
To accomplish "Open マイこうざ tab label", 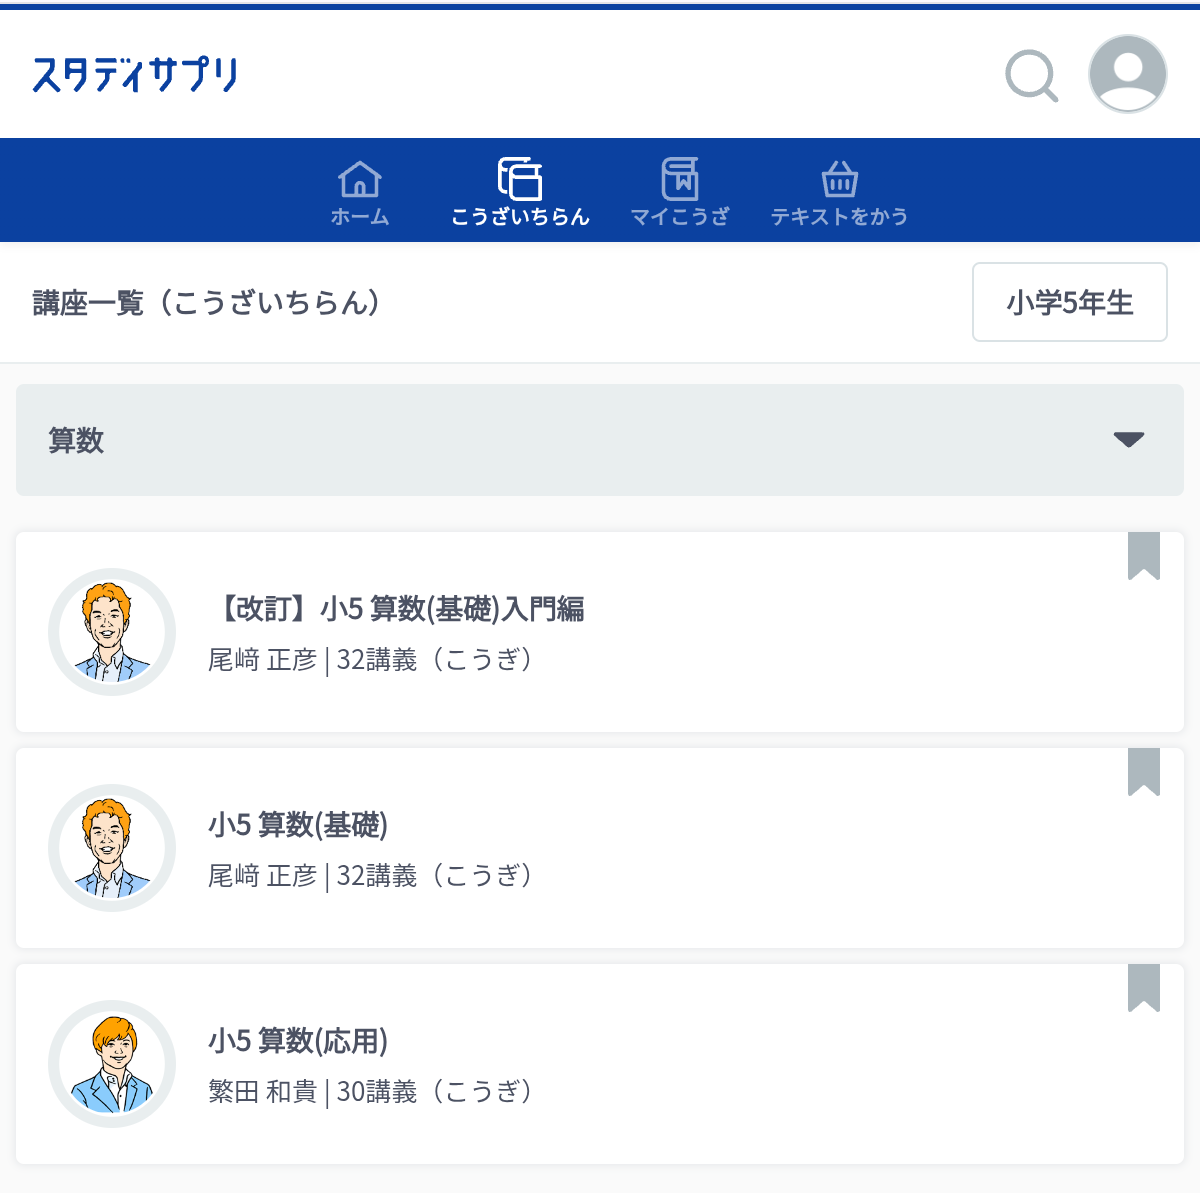I will (x=680, y=217).
